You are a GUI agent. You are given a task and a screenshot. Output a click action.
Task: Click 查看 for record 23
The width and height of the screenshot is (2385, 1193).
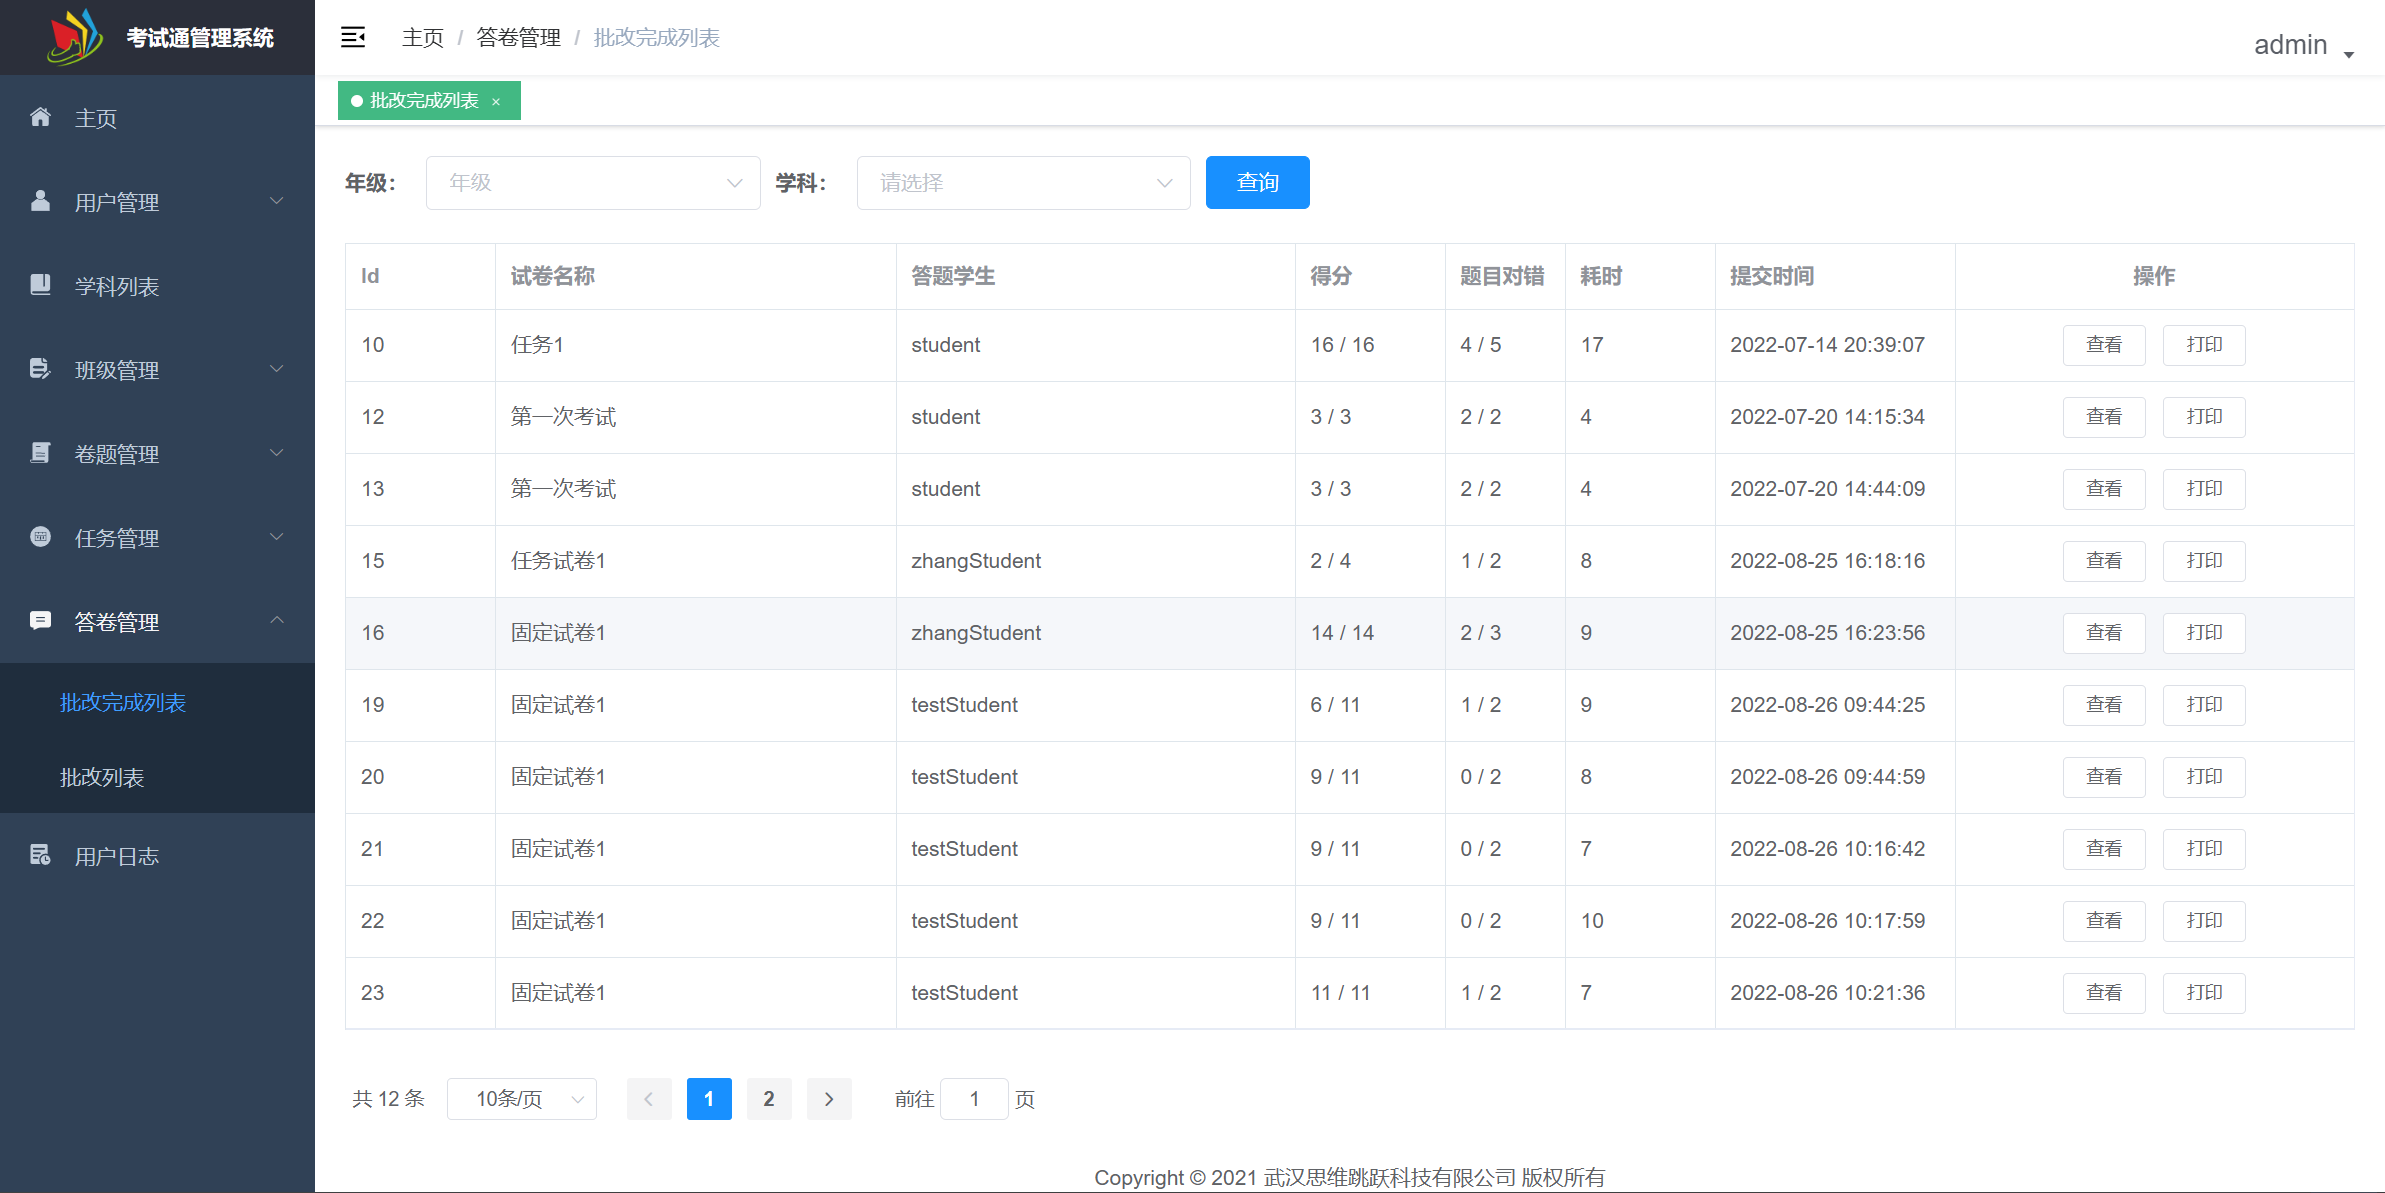(x=2104, y=992)
